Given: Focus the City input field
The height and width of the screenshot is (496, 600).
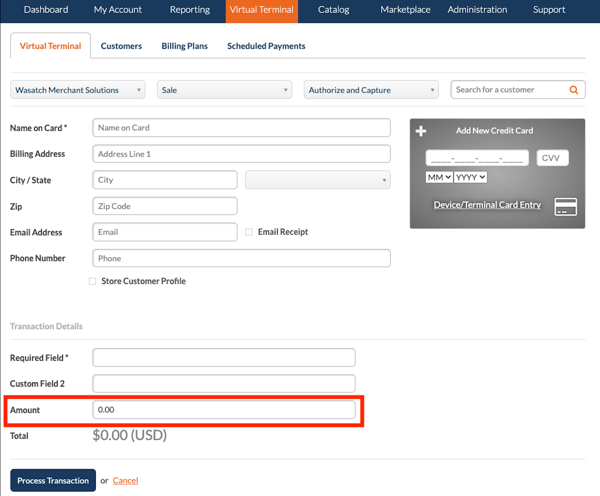Looking at the screenshot, I should [165, 180].
